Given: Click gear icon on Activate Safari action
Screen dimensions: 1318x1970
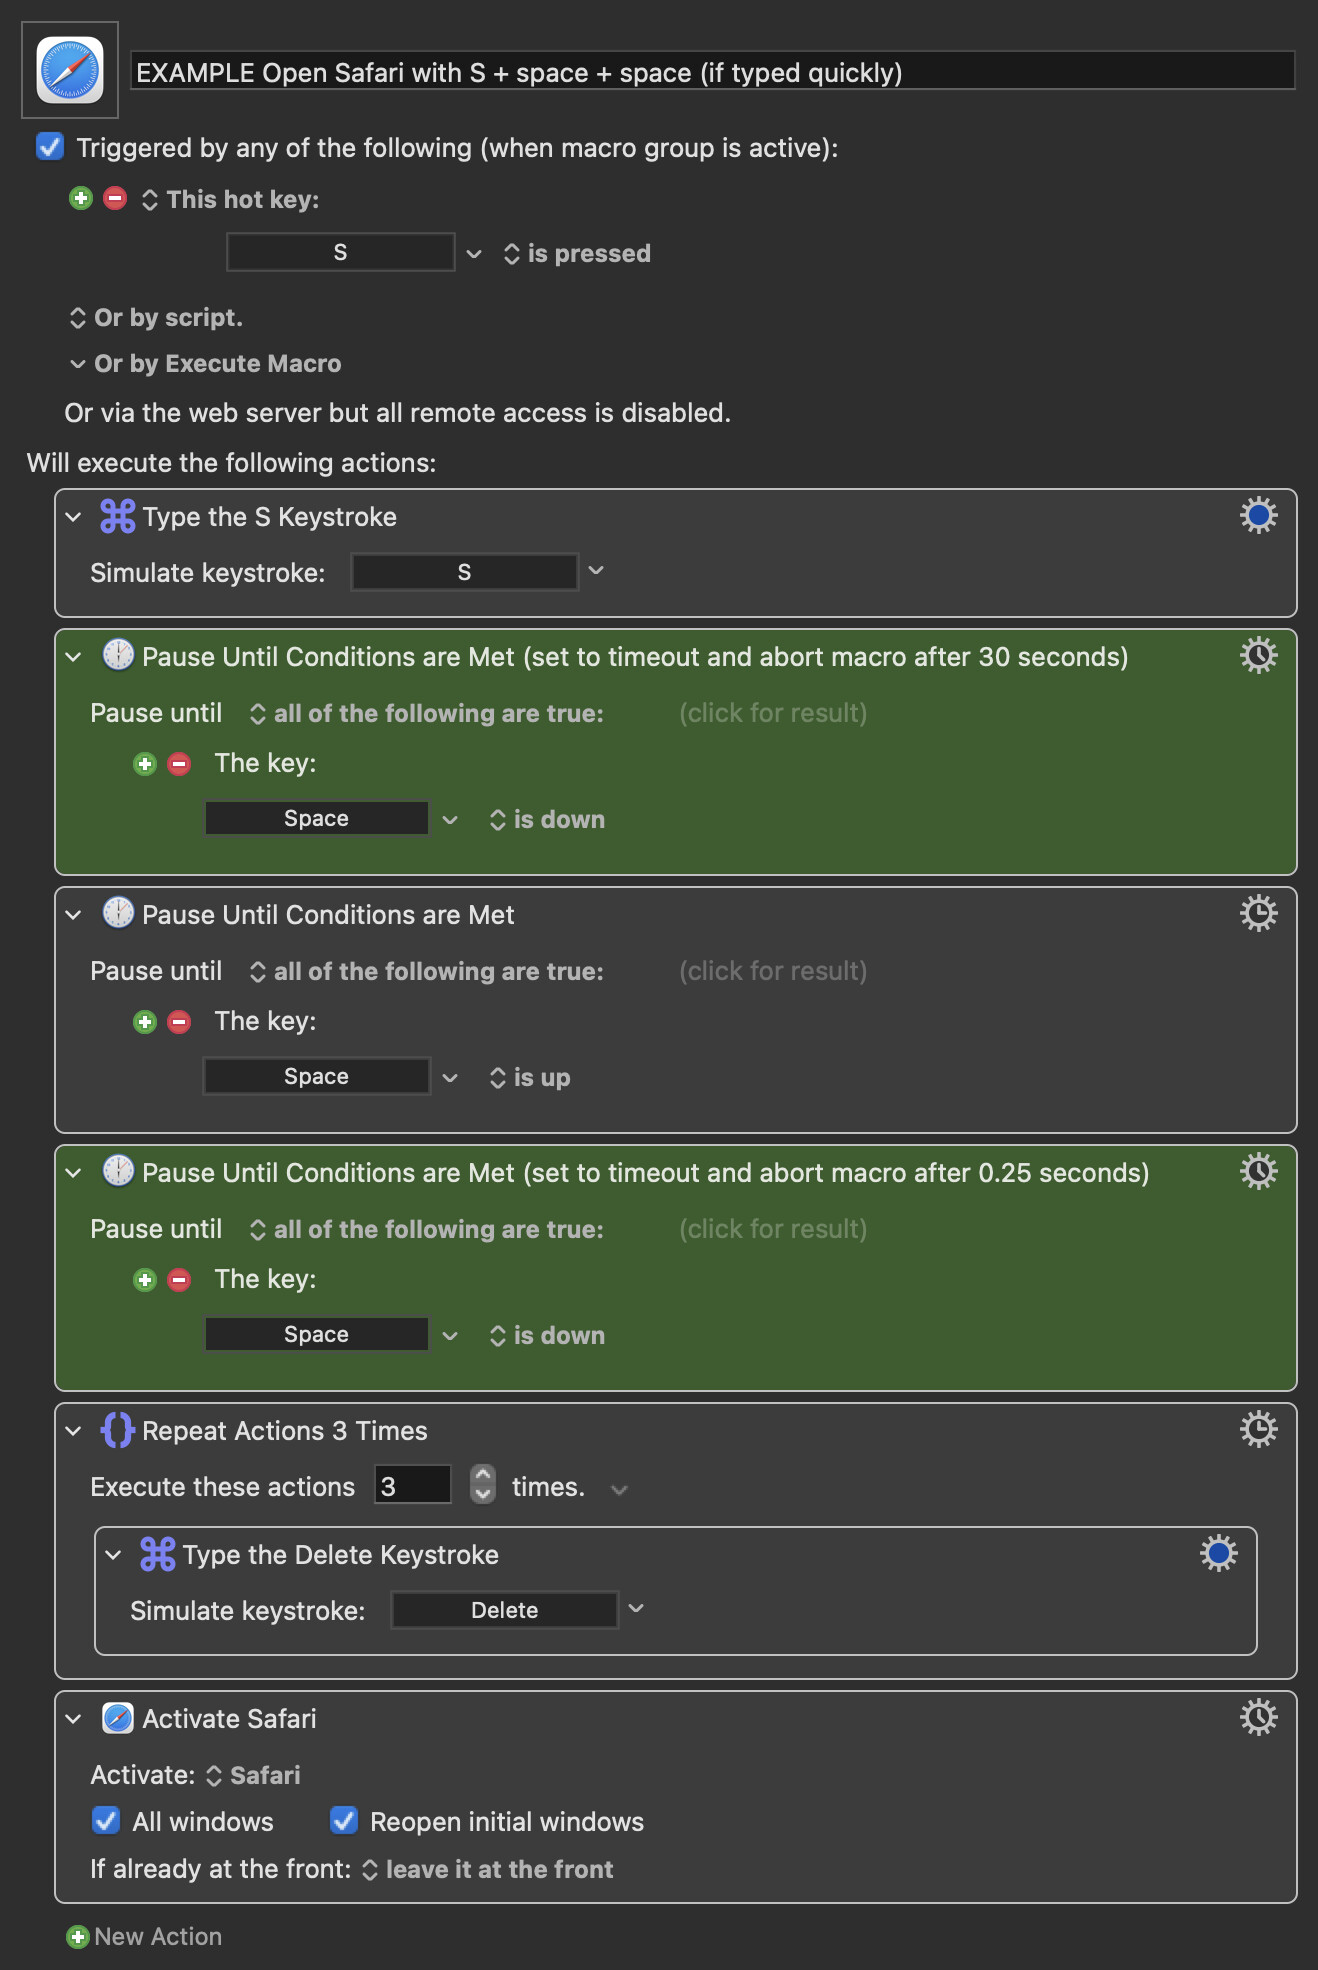Looking at the screenshot, I should 1258,1718.
